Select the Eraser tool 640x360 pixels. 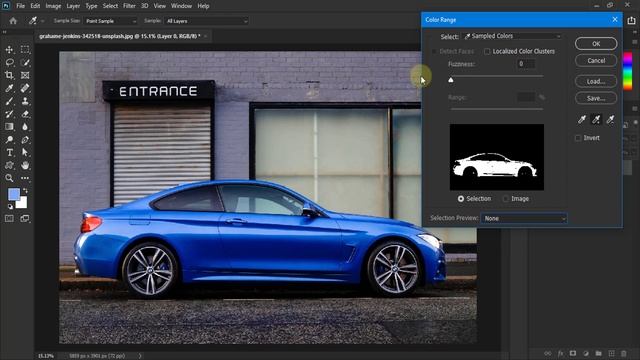(25, 114)
